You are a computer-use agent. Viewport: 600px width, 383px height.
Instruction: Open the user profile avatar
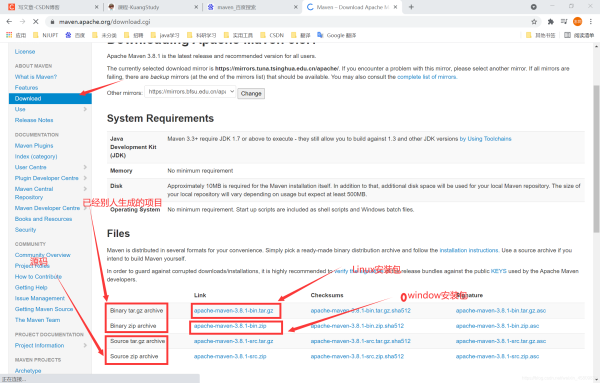[577, 22]
